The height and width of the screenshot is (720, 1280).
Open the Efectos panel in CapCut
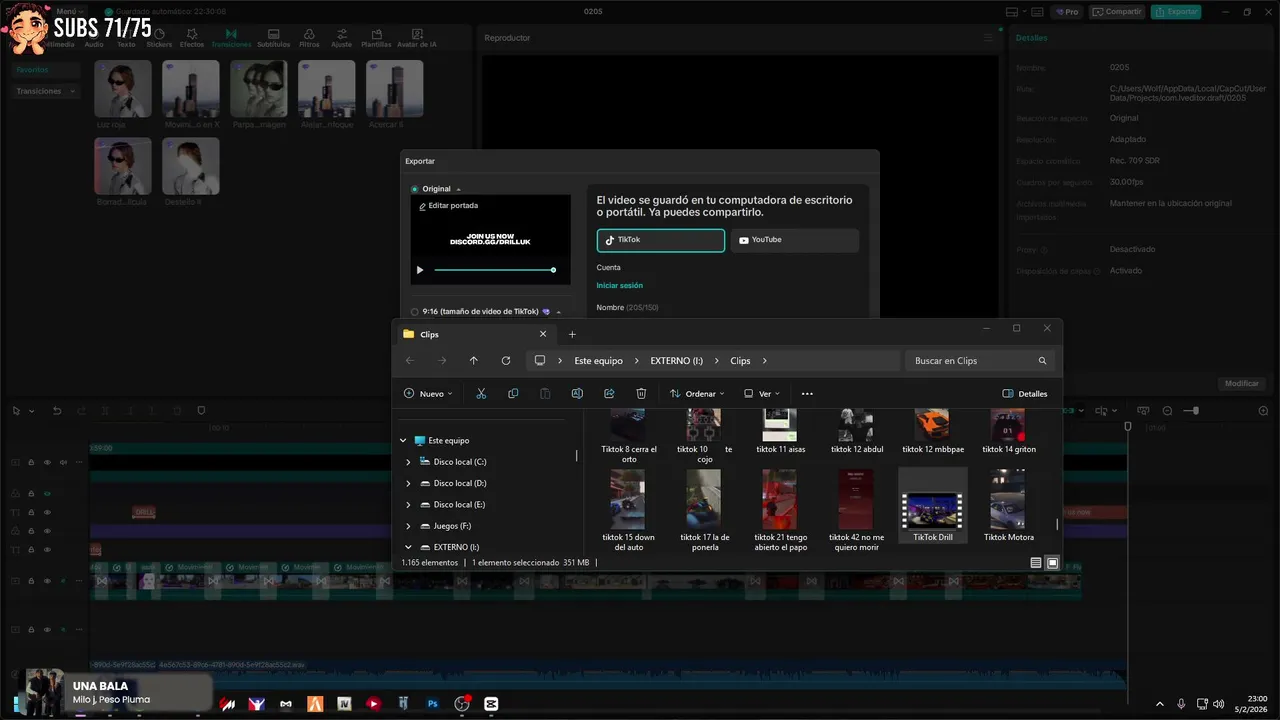coord(192,39)
